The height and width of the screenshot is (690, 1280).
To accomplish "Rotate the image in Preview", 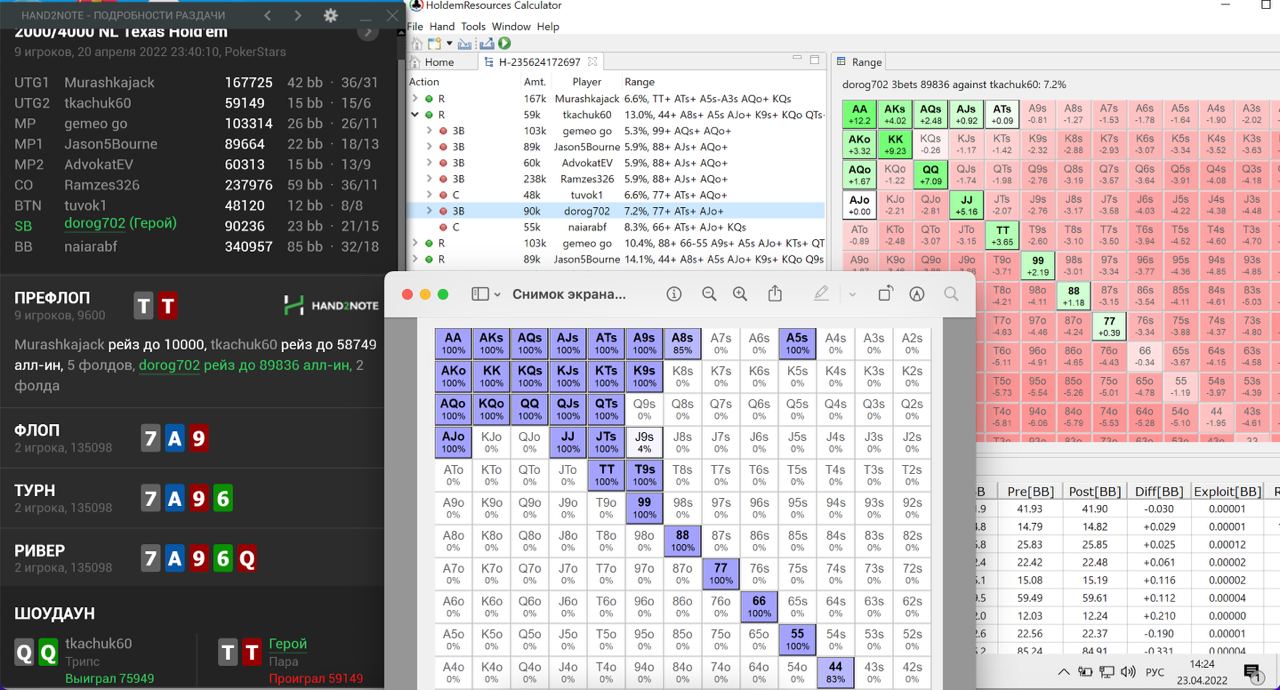I will 885,294.
